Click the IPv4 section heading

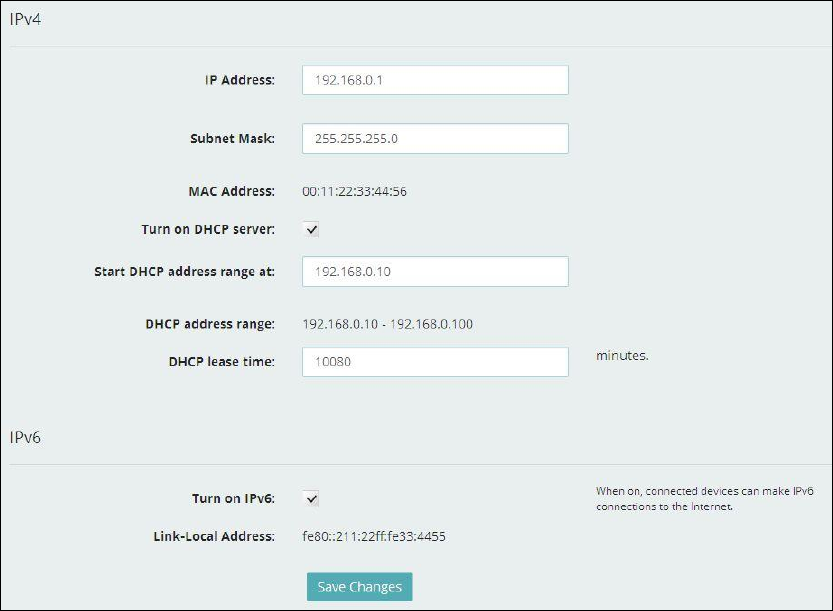(x=25, y=19)
